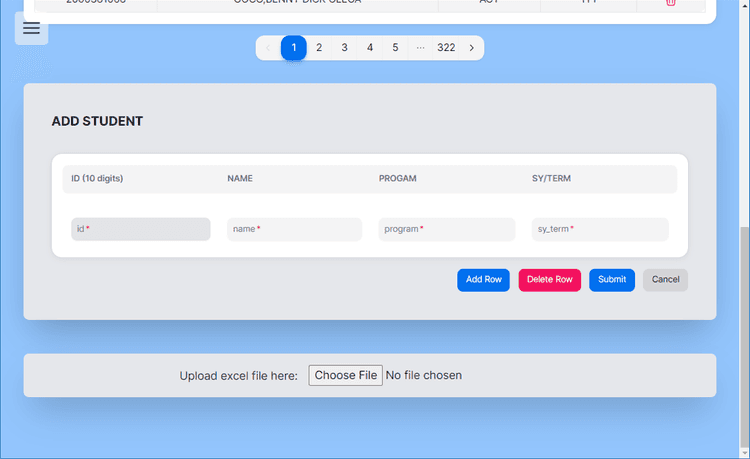Focus the student id input field
The width and height of the screenshot is (750, 459).
tap(141, 229)
